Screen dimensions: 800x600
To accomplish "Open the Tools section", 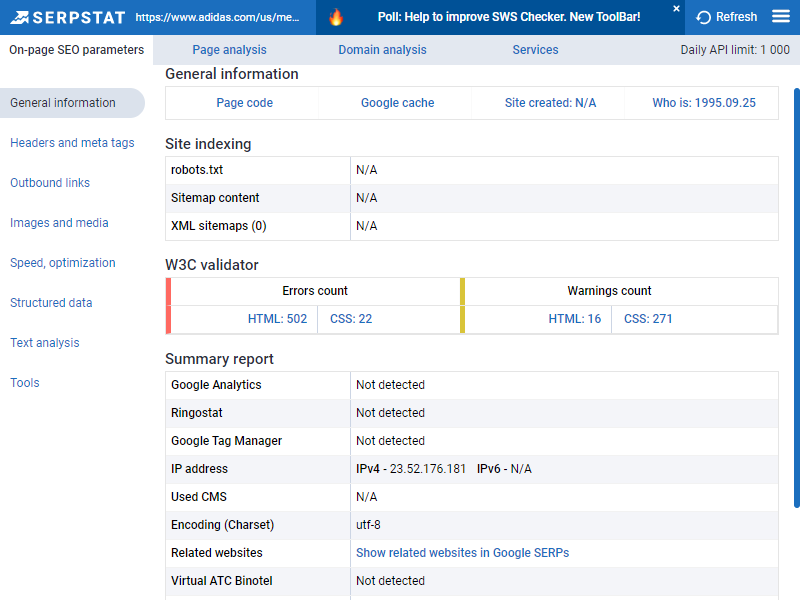I will [x=24, y=383].
